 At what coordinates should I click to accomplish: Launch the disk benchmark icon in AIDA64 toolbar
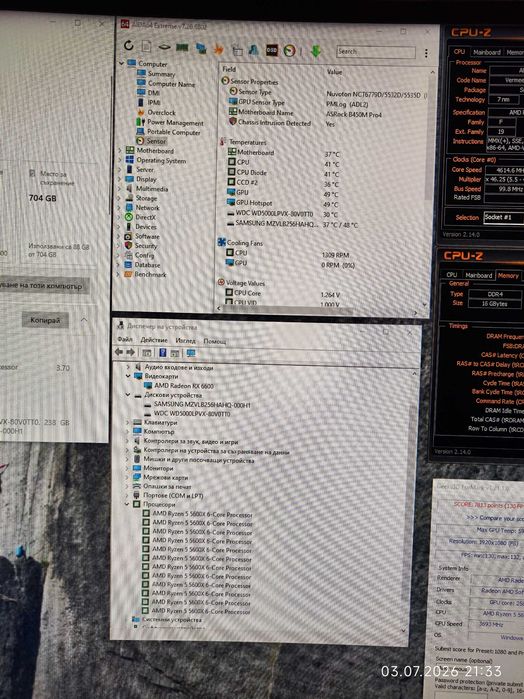164,47
